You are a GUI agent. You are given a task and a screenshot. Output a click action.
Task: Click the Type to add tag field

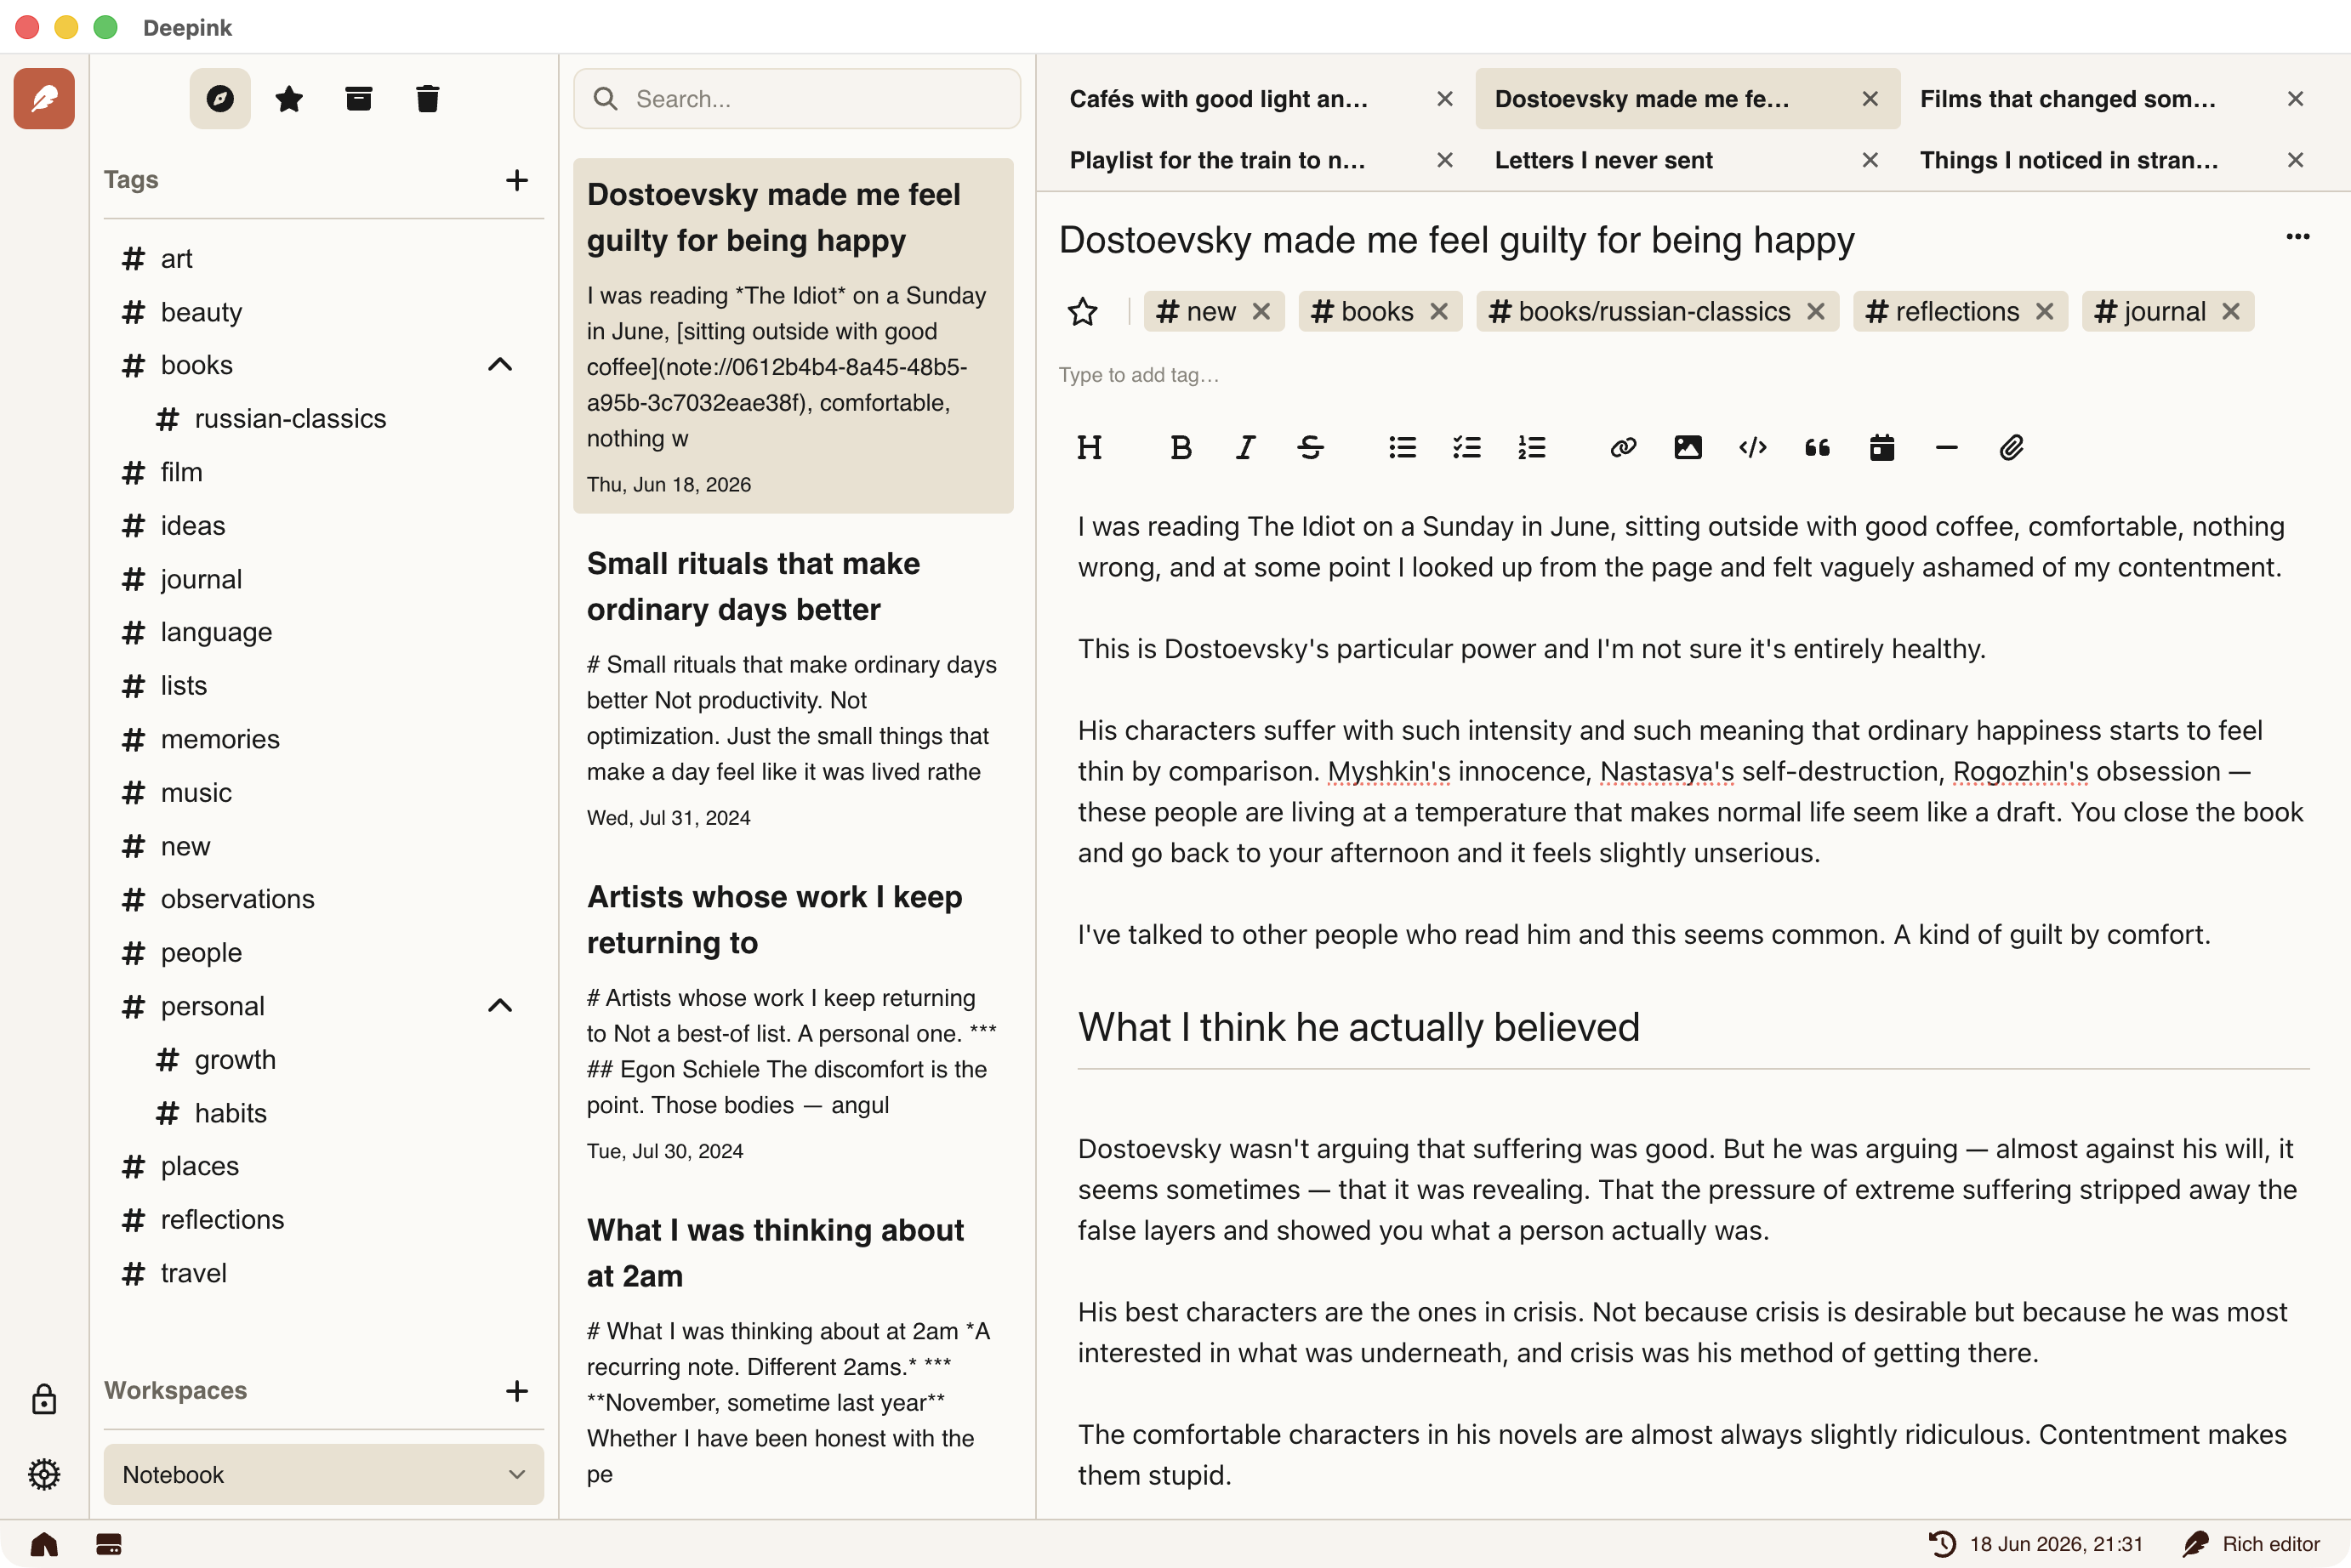1138,375
